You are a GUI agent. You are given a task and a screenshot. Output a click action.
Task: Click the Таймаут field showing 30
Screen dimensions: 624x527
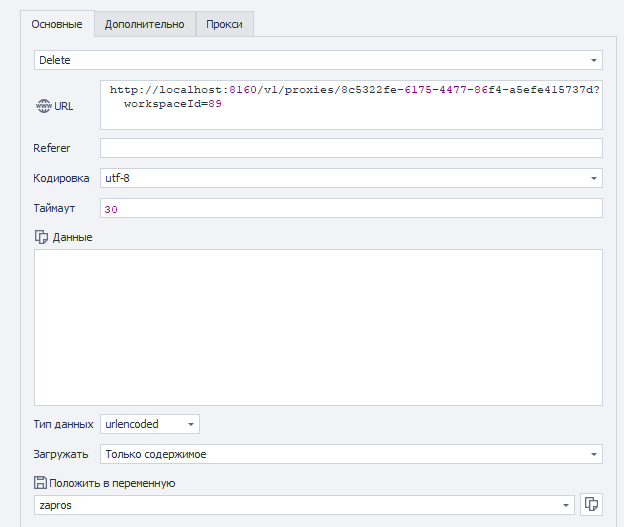pyautogui.click(x=350, y=208)
